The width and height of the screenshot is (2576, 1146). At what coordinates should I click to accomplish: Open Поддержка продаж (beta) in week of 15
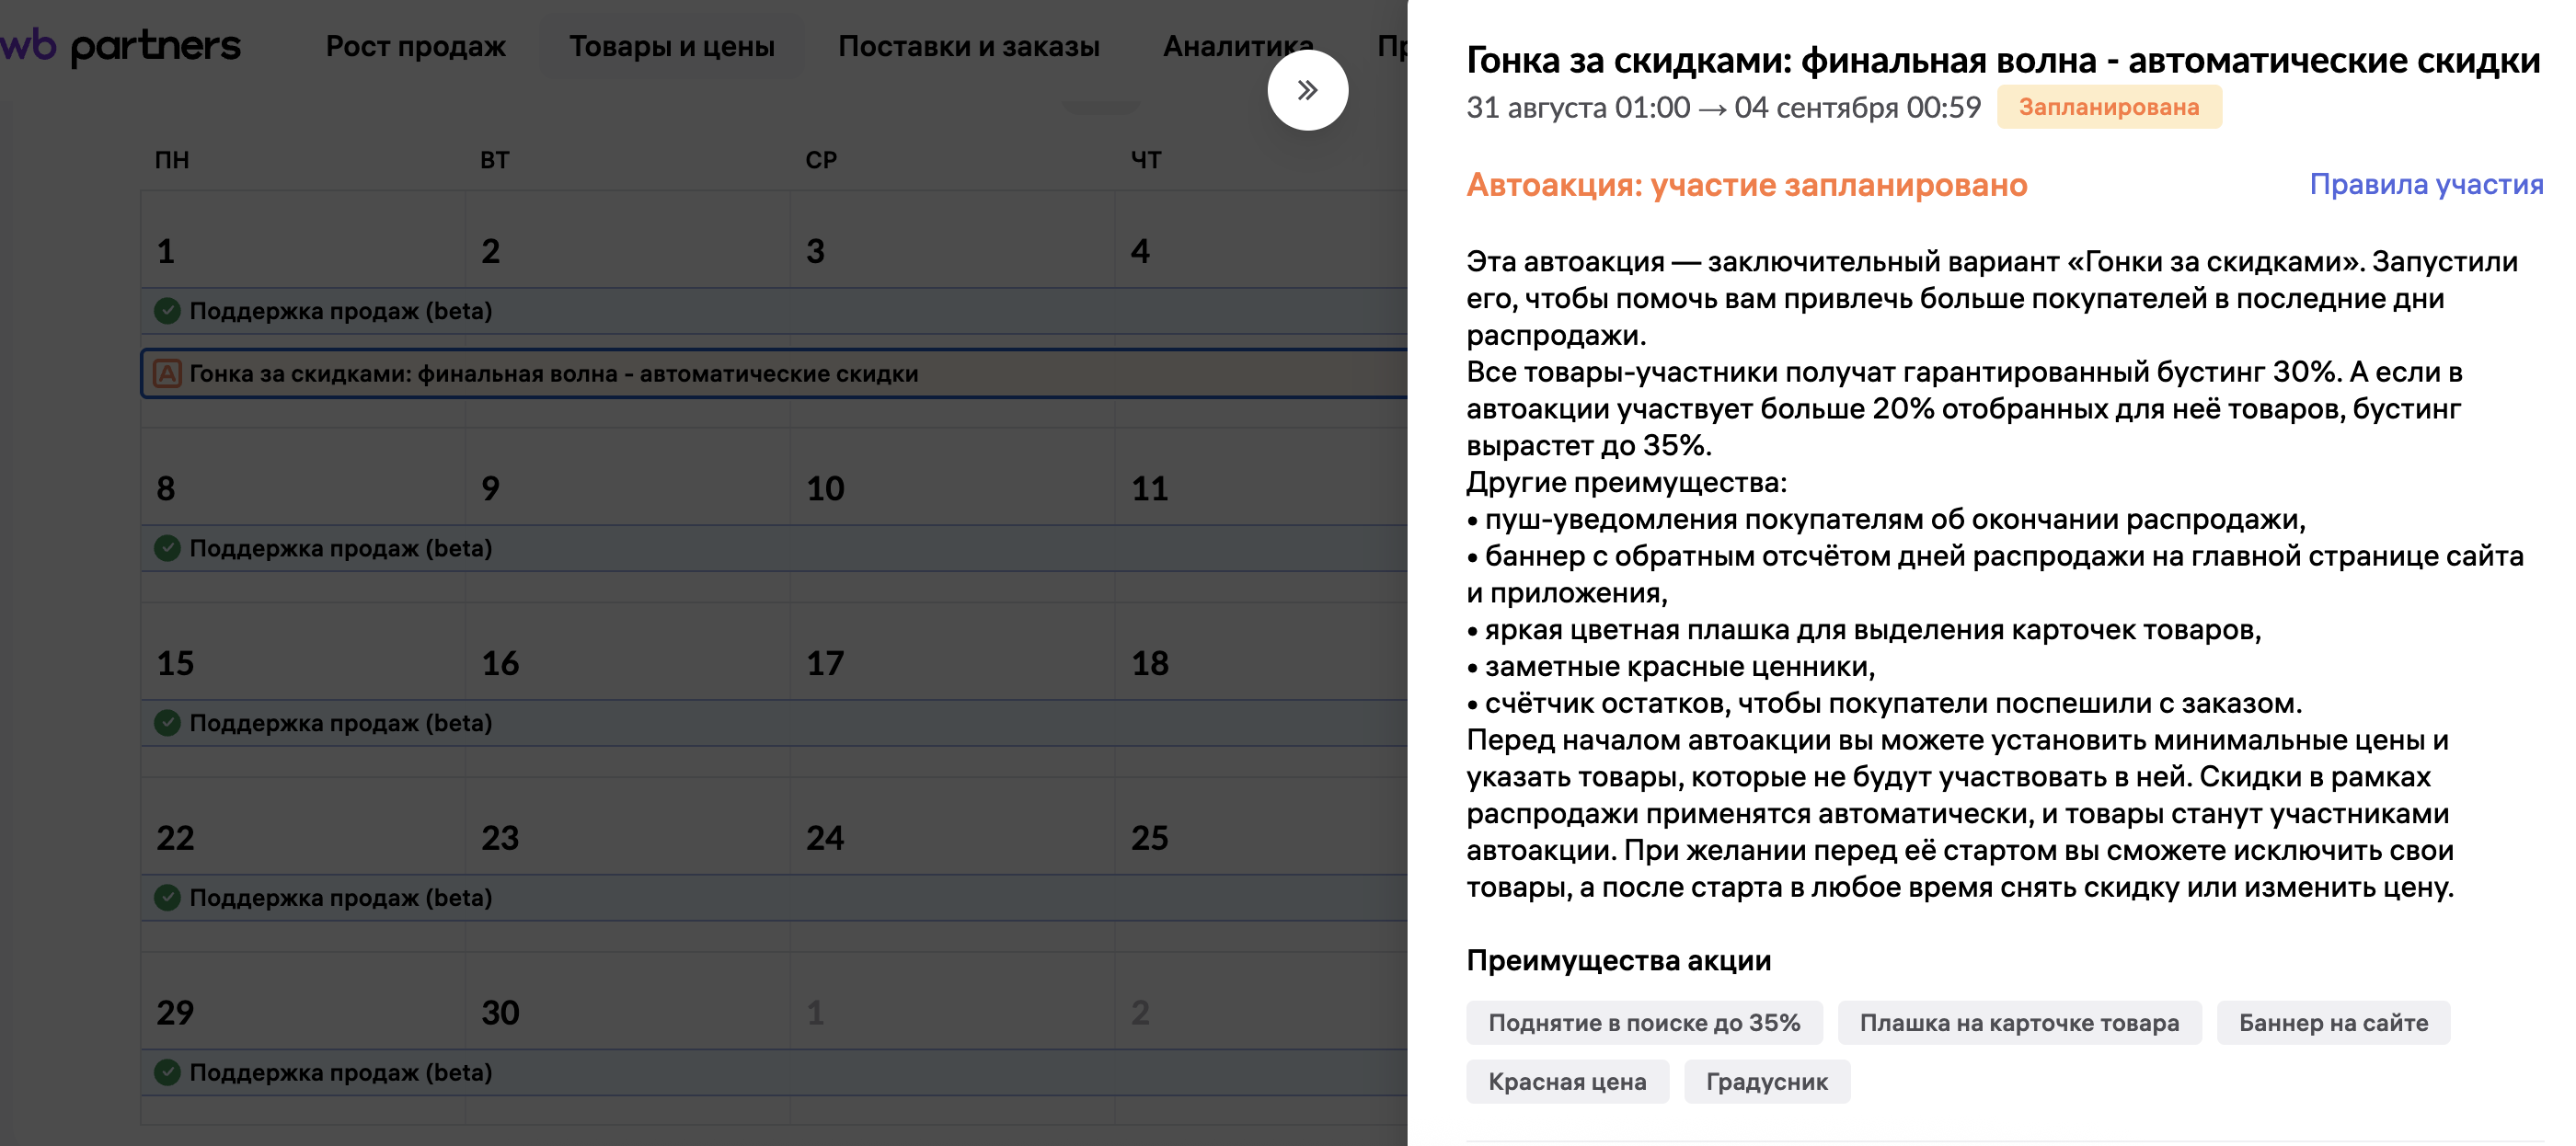774,723
